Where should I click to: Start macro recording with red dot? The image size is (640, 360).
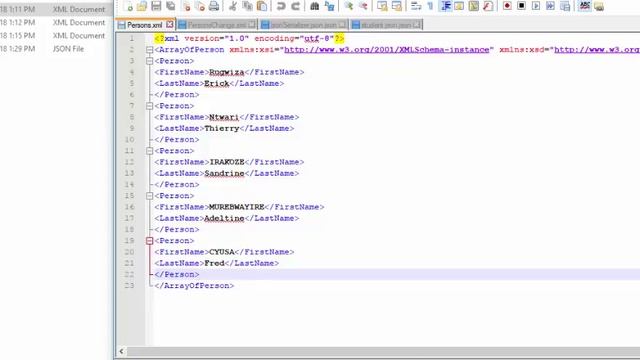click(507, 6)
